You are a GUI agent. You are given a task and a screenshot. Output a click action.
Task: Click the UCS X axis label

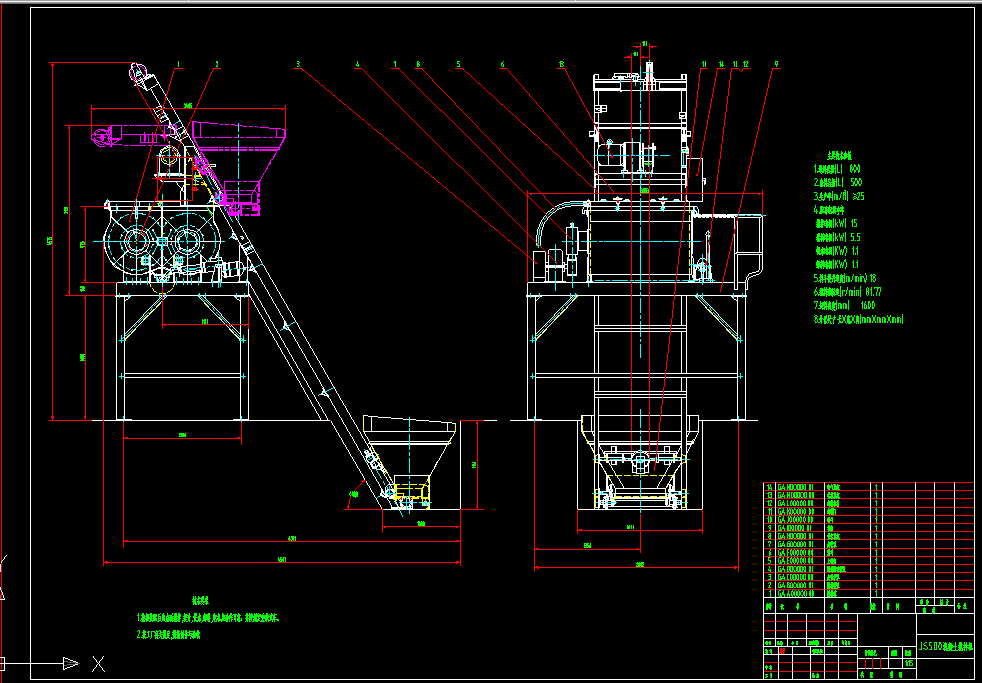pyautogui.click(x=98, y=664)
